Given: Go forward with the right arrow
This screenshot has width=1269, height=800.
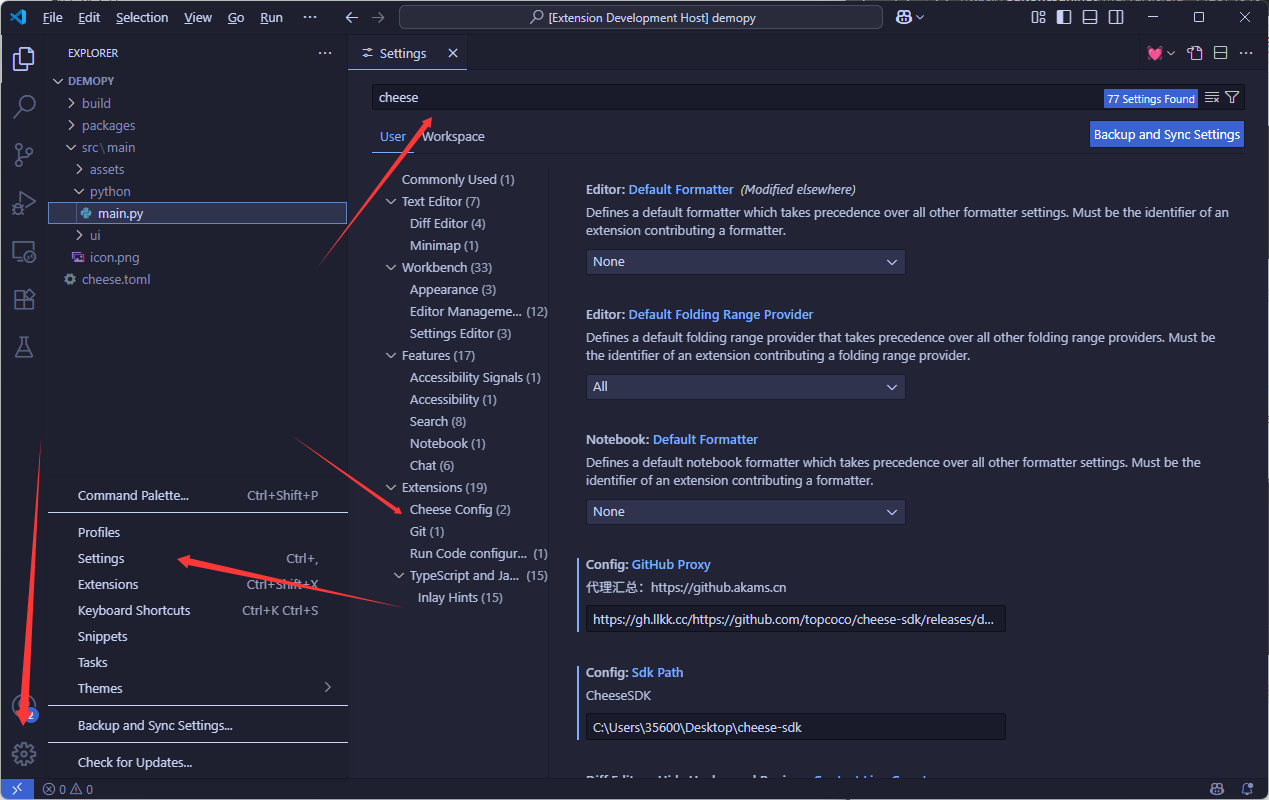Looking at the screenshot, I should coord(377,17).
